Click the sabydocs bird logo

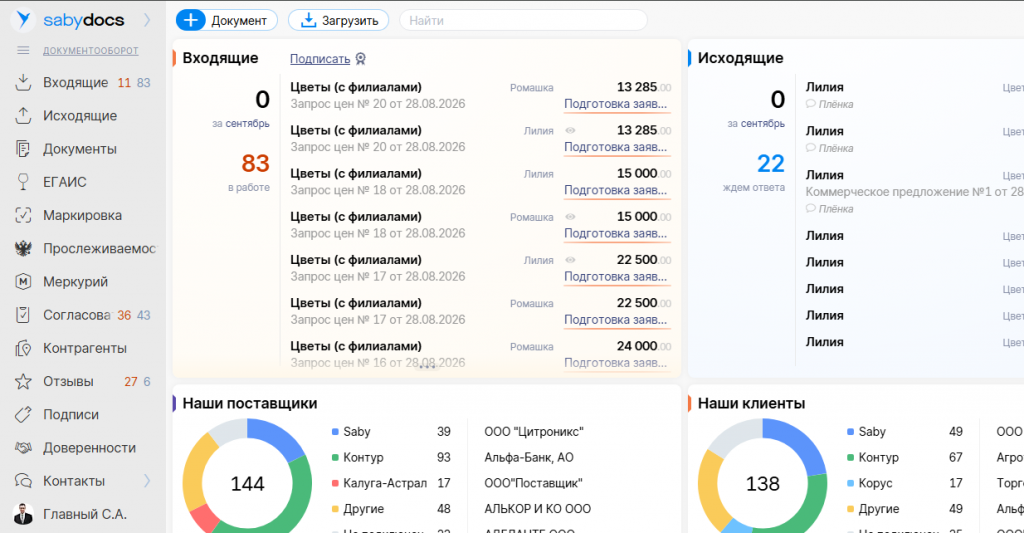tap(24, 20)
